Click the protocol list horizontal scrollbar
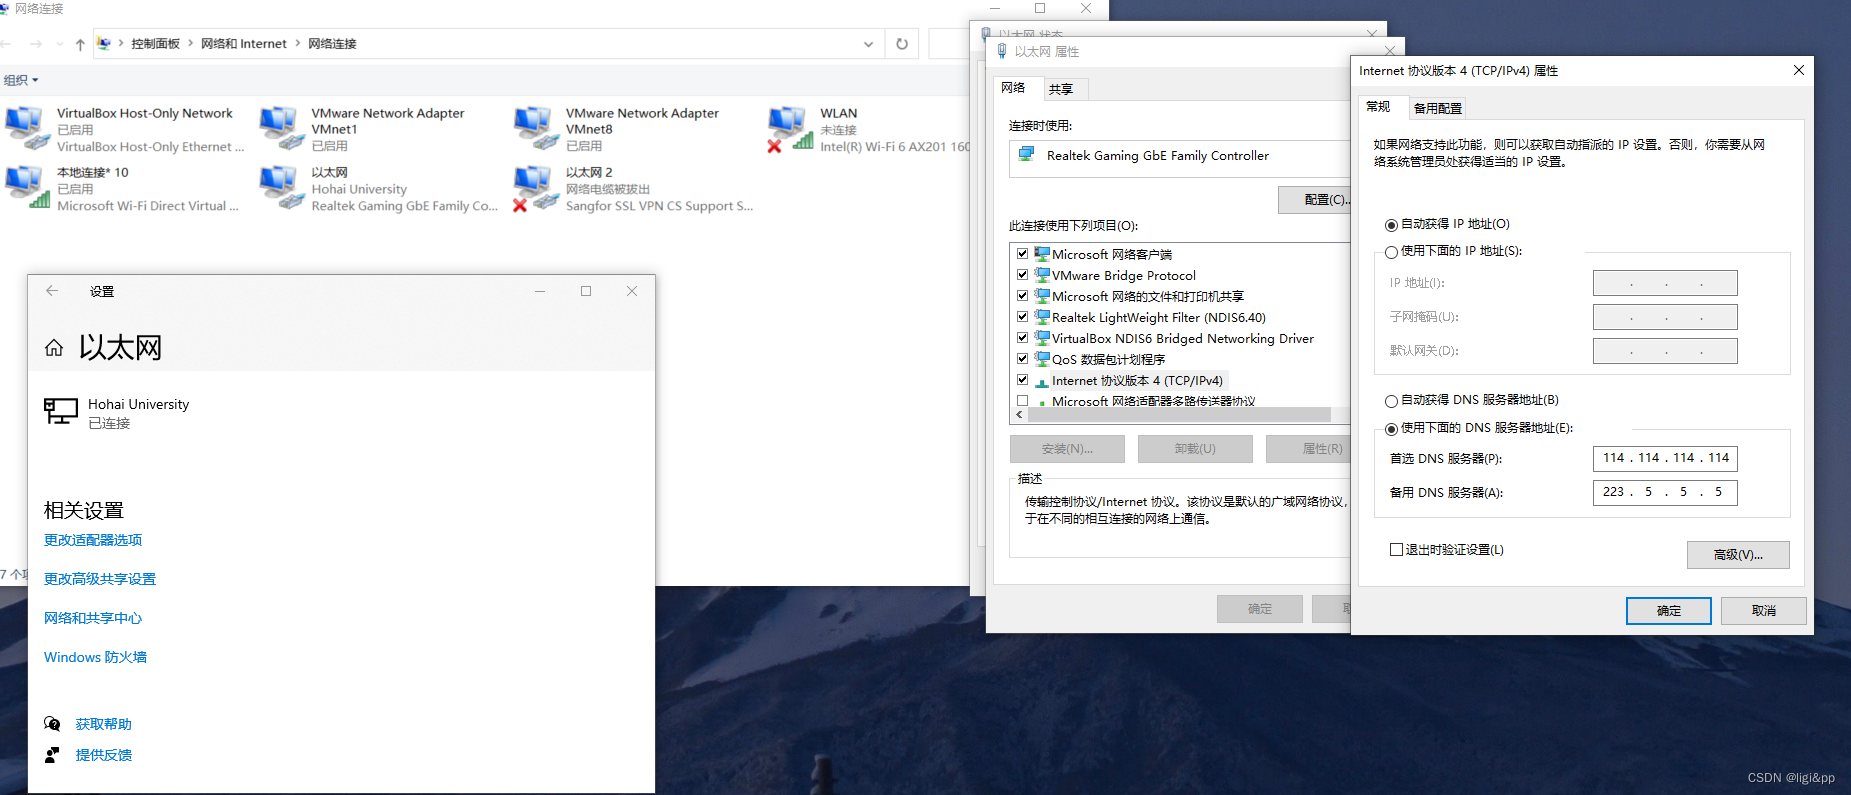 click(x=1180, y=414)
